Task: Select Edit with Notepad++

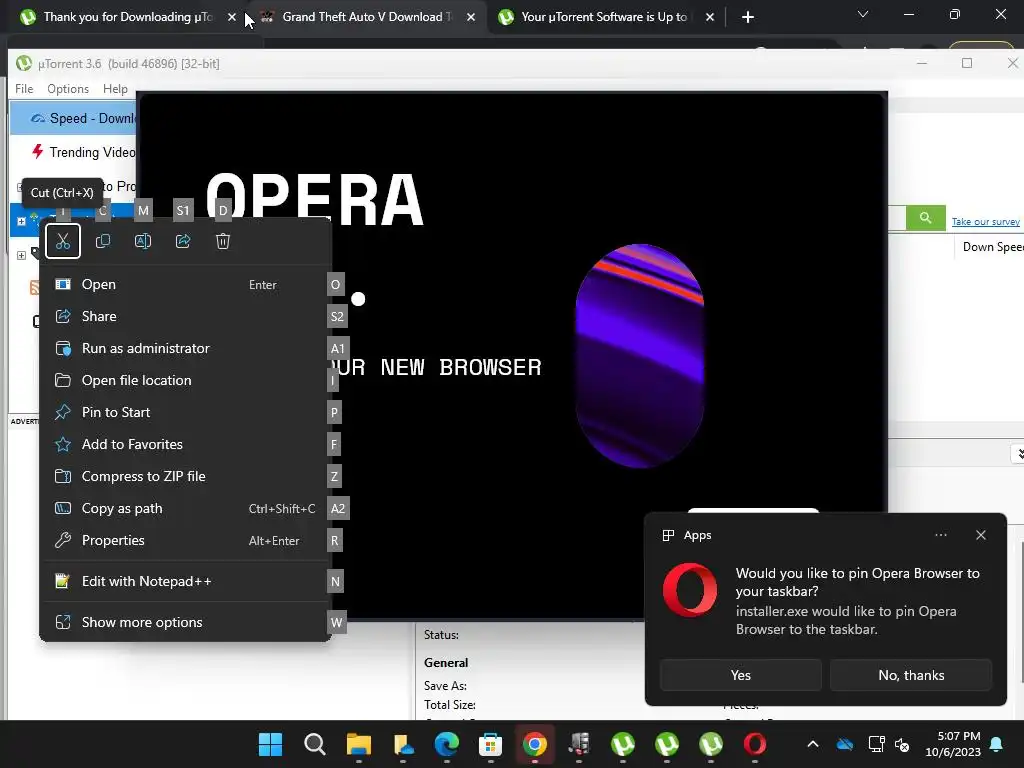Action: point(185,581)
